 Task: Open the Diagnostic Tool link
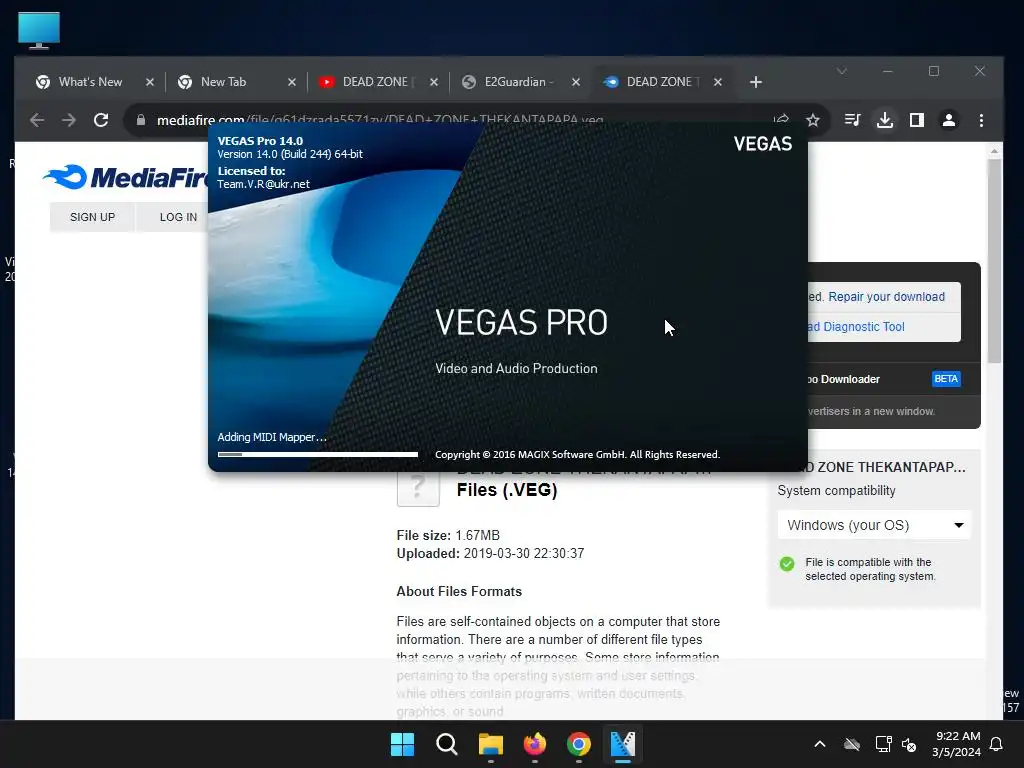(856, 327)
